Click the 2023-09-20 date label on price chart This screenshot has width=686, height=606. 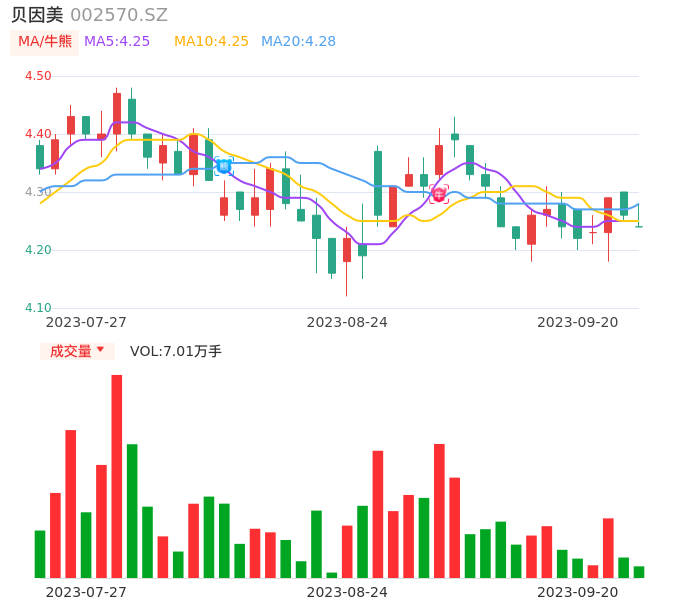pos(578,322)
